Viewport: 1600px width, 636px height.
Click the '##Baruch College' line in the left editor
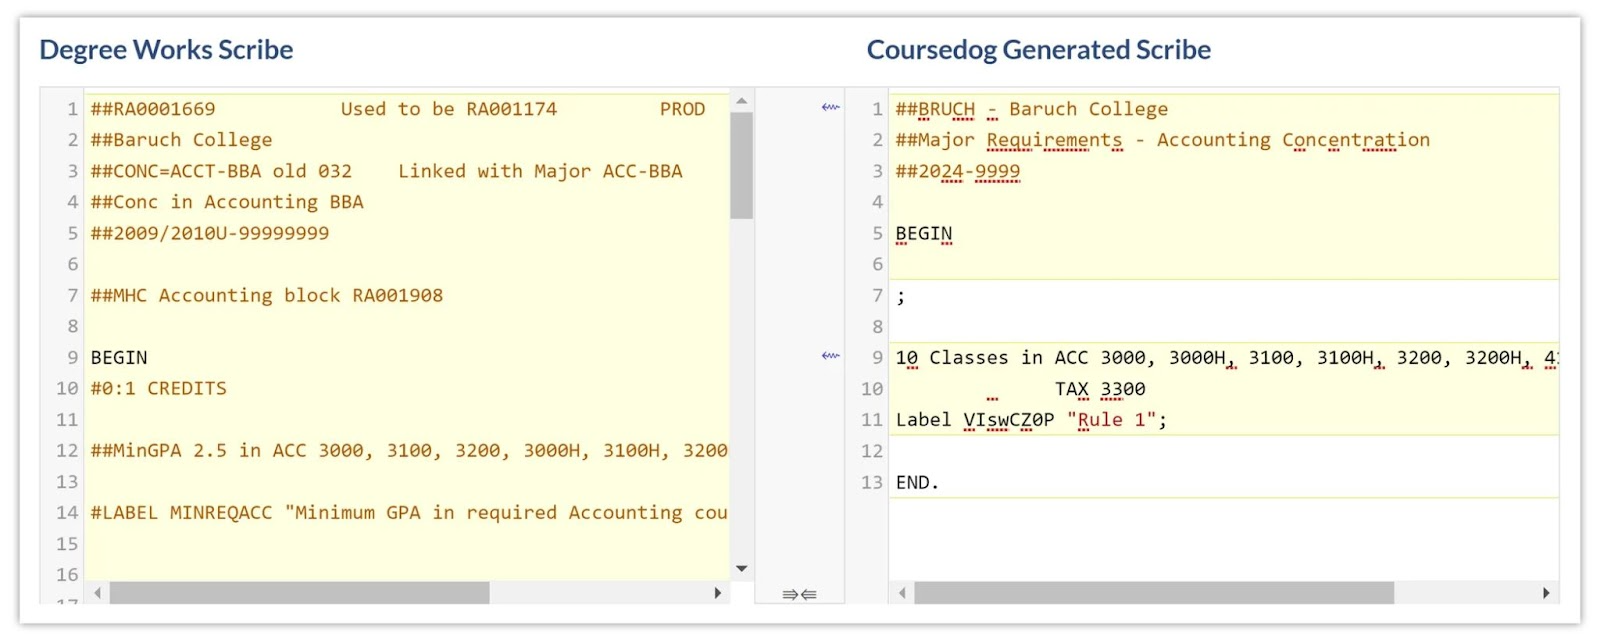coord(181,140)
